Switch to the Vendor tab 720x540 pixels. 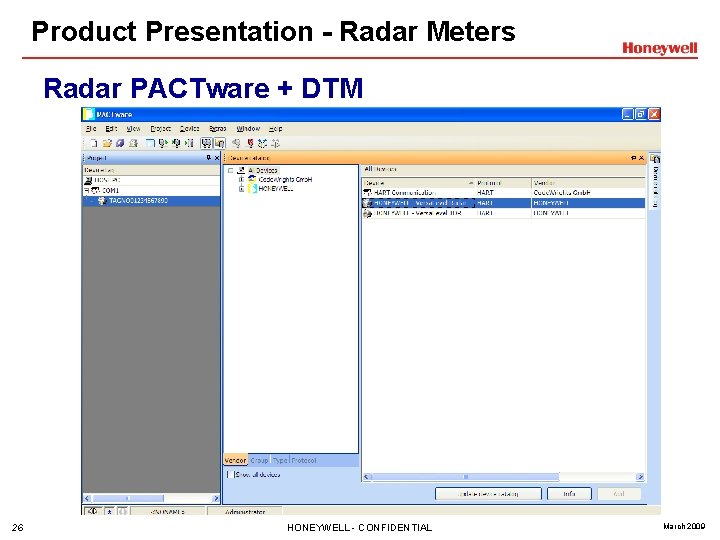pyautogui.click(x=236, y=460)
